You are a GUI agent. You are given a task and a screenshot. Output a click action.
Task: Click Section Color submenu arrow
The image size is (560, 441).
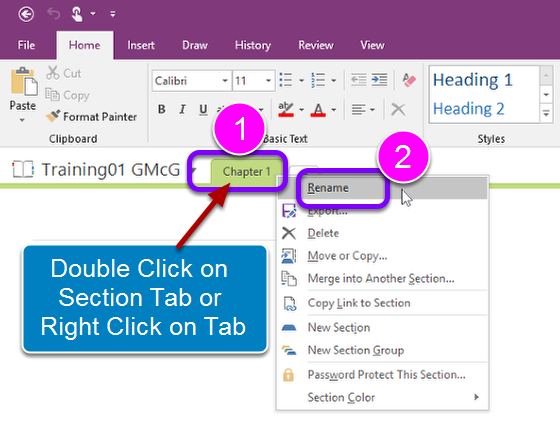coord(476,397)
